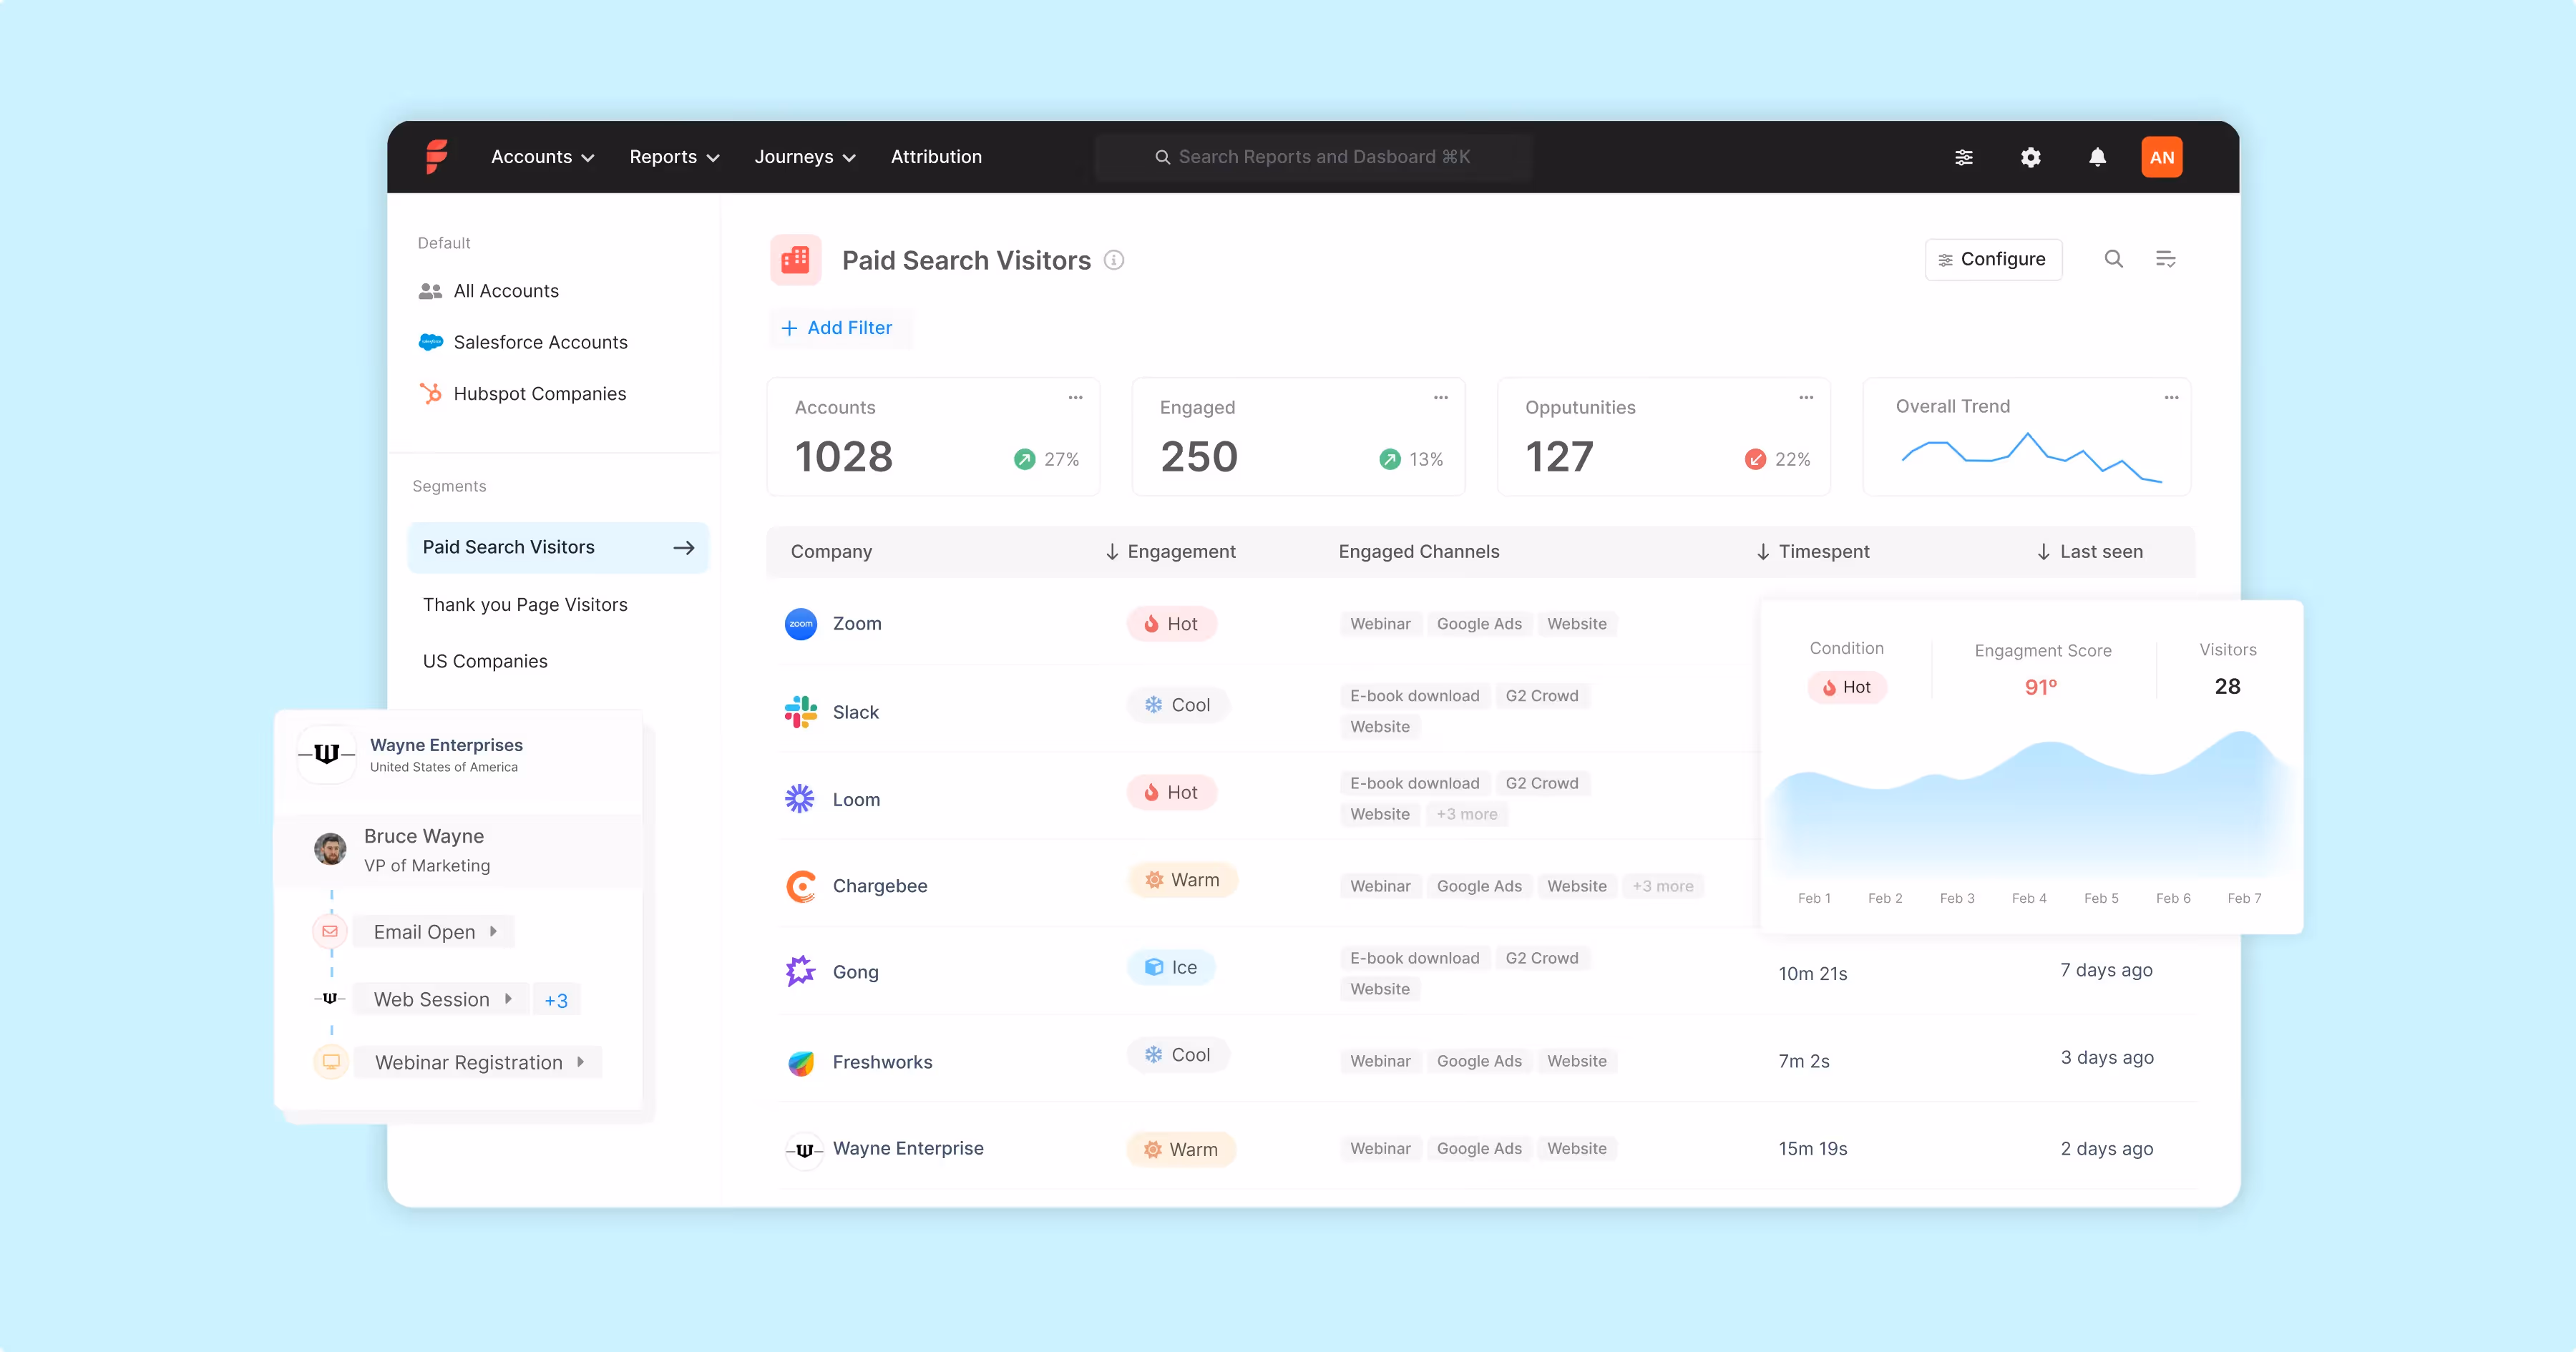Viewport: 2576px width, 1352px height.
Task: Select Salesforce Accounts in sidebar
Action: pyautogui.click(x=522, y=342)
